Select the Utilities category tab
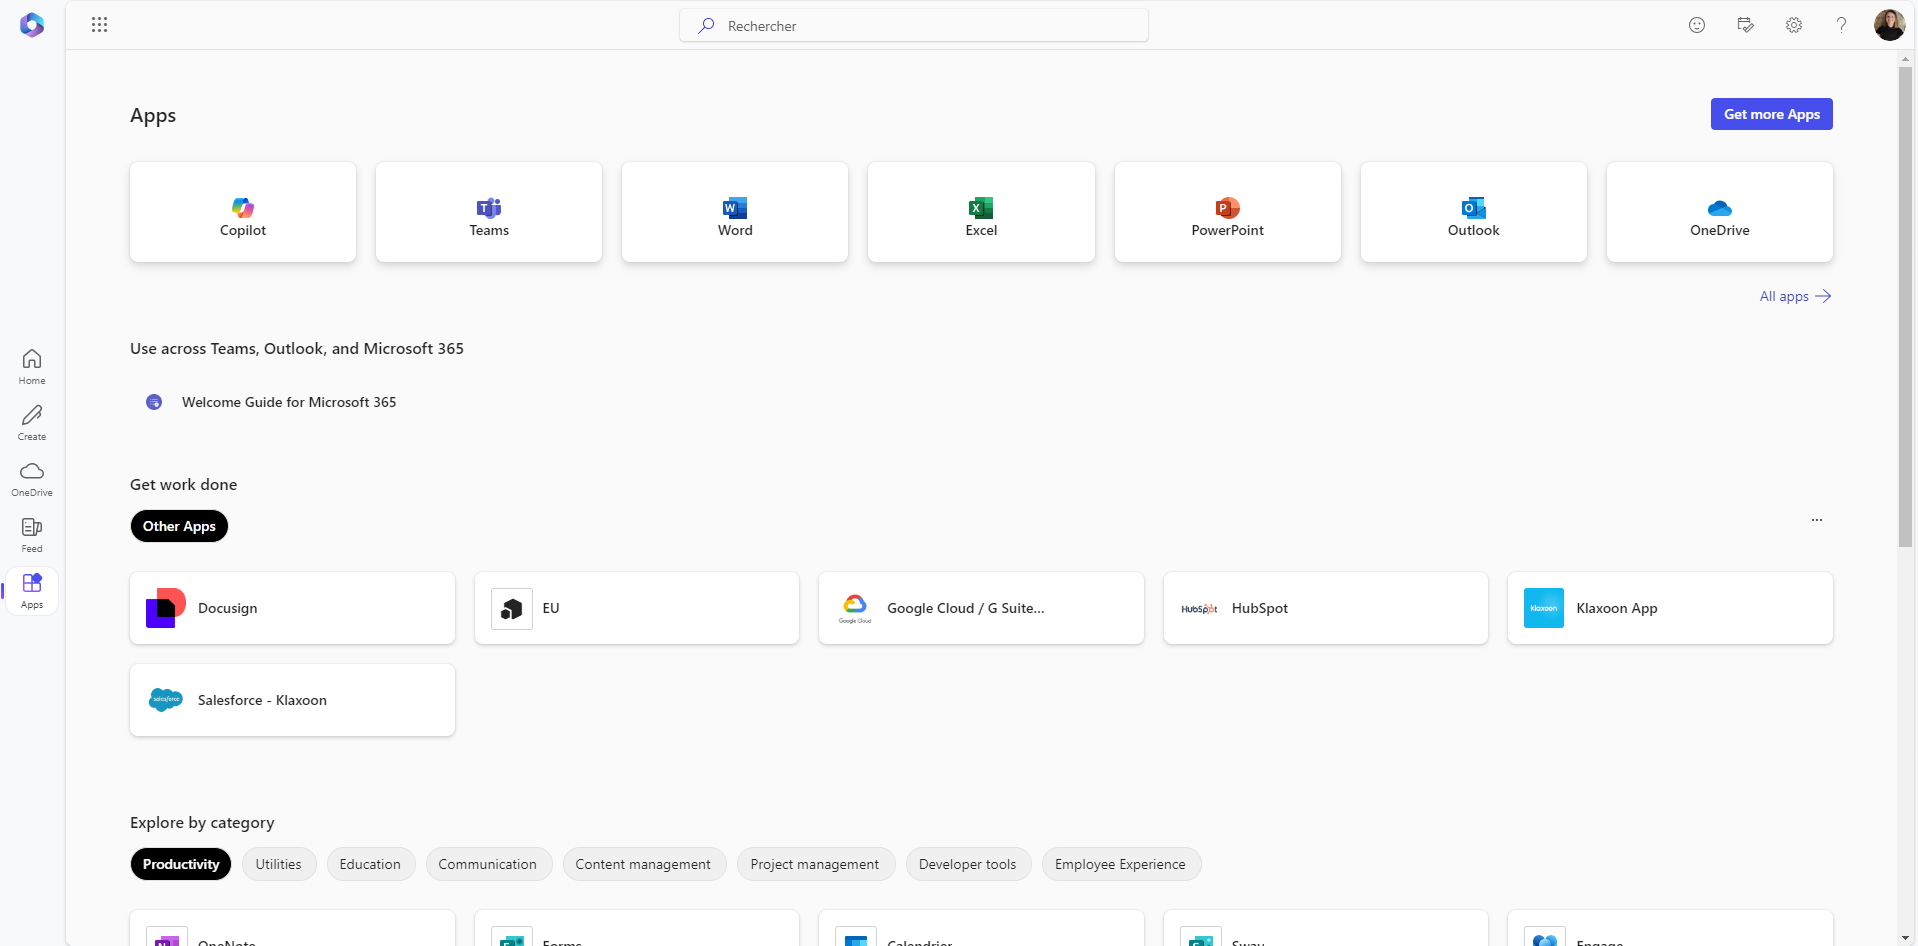 pyautogui.click(x=278, y=864)
